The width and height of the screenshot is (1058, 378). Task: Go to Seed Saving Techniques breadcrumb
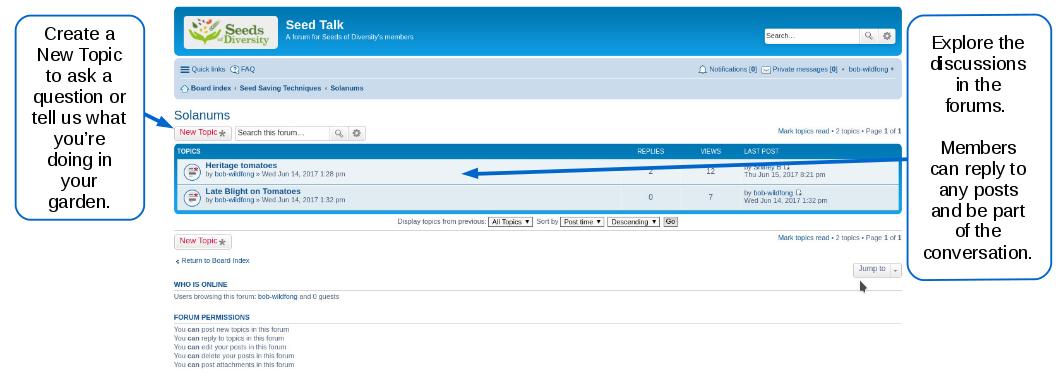tap(280, 88)
